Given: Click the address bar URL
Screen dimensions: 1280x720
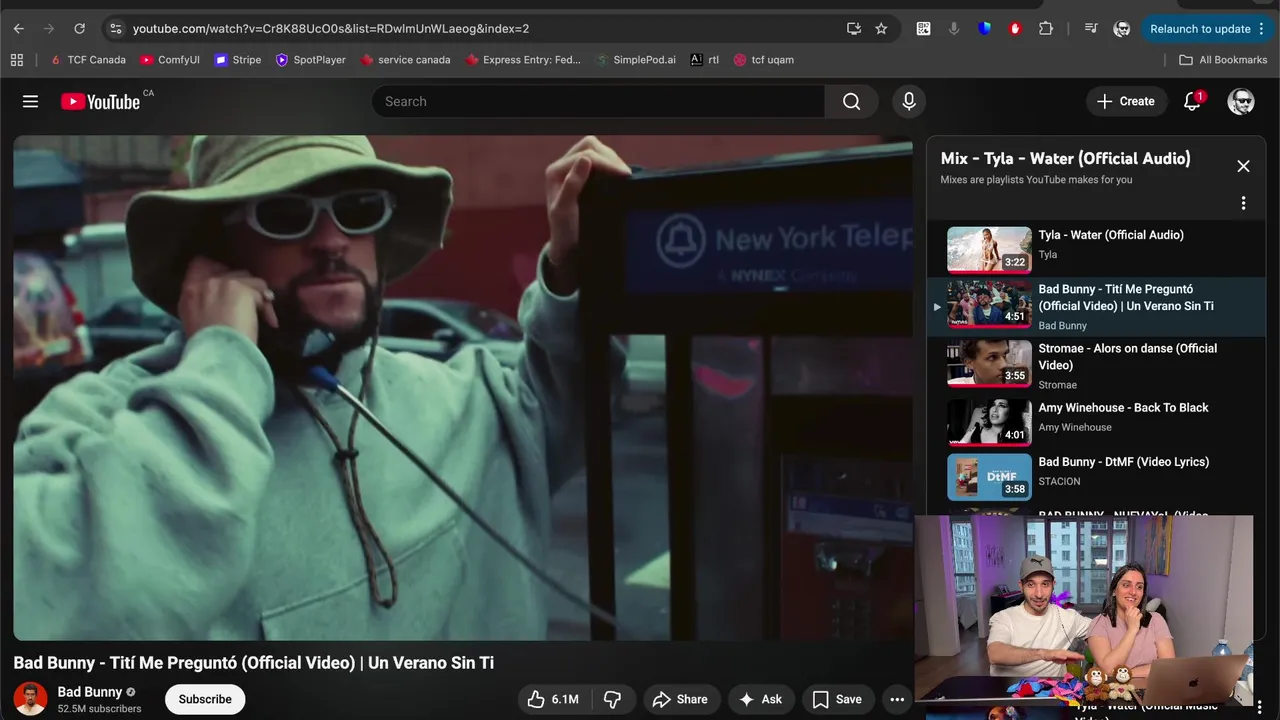Looking at the screenshot, I should pos(331,29).
